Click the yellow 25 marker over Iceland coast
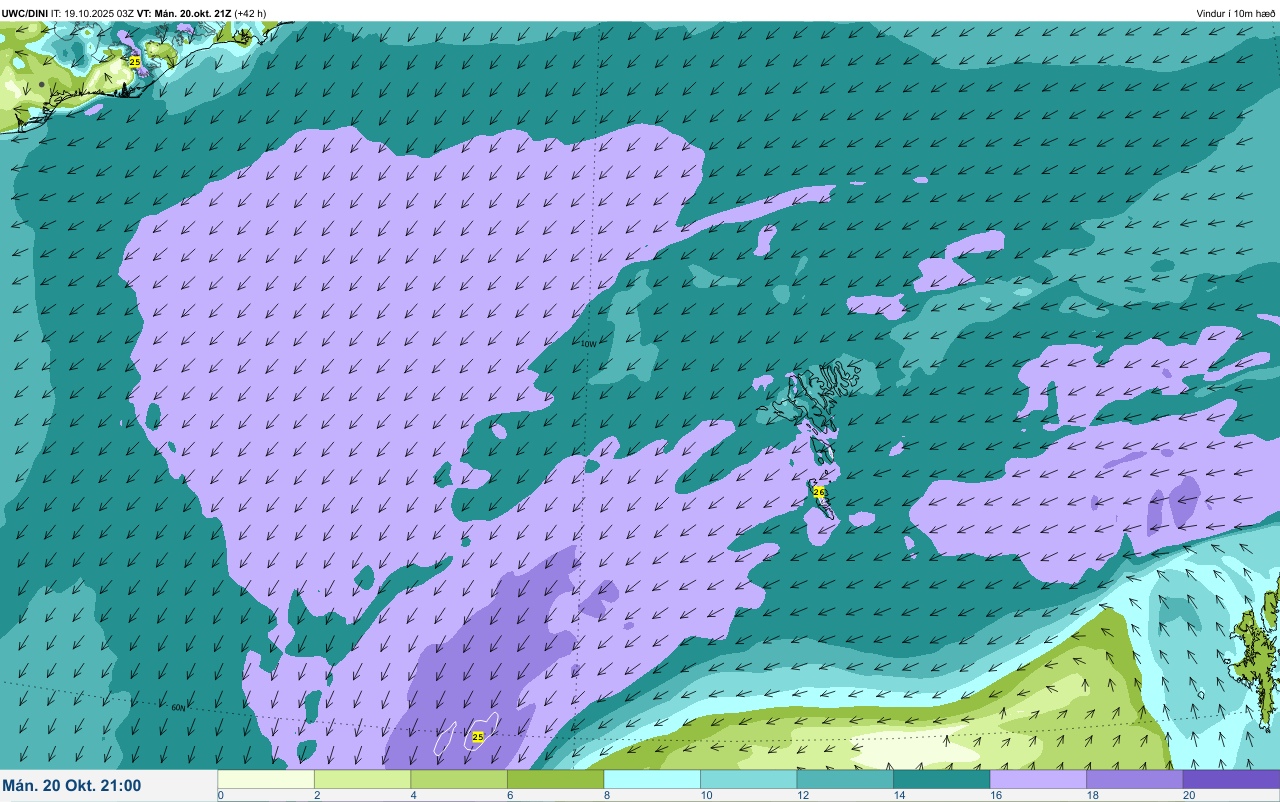This screenshot has height=802, width=1280. click(x=135, y=62)
